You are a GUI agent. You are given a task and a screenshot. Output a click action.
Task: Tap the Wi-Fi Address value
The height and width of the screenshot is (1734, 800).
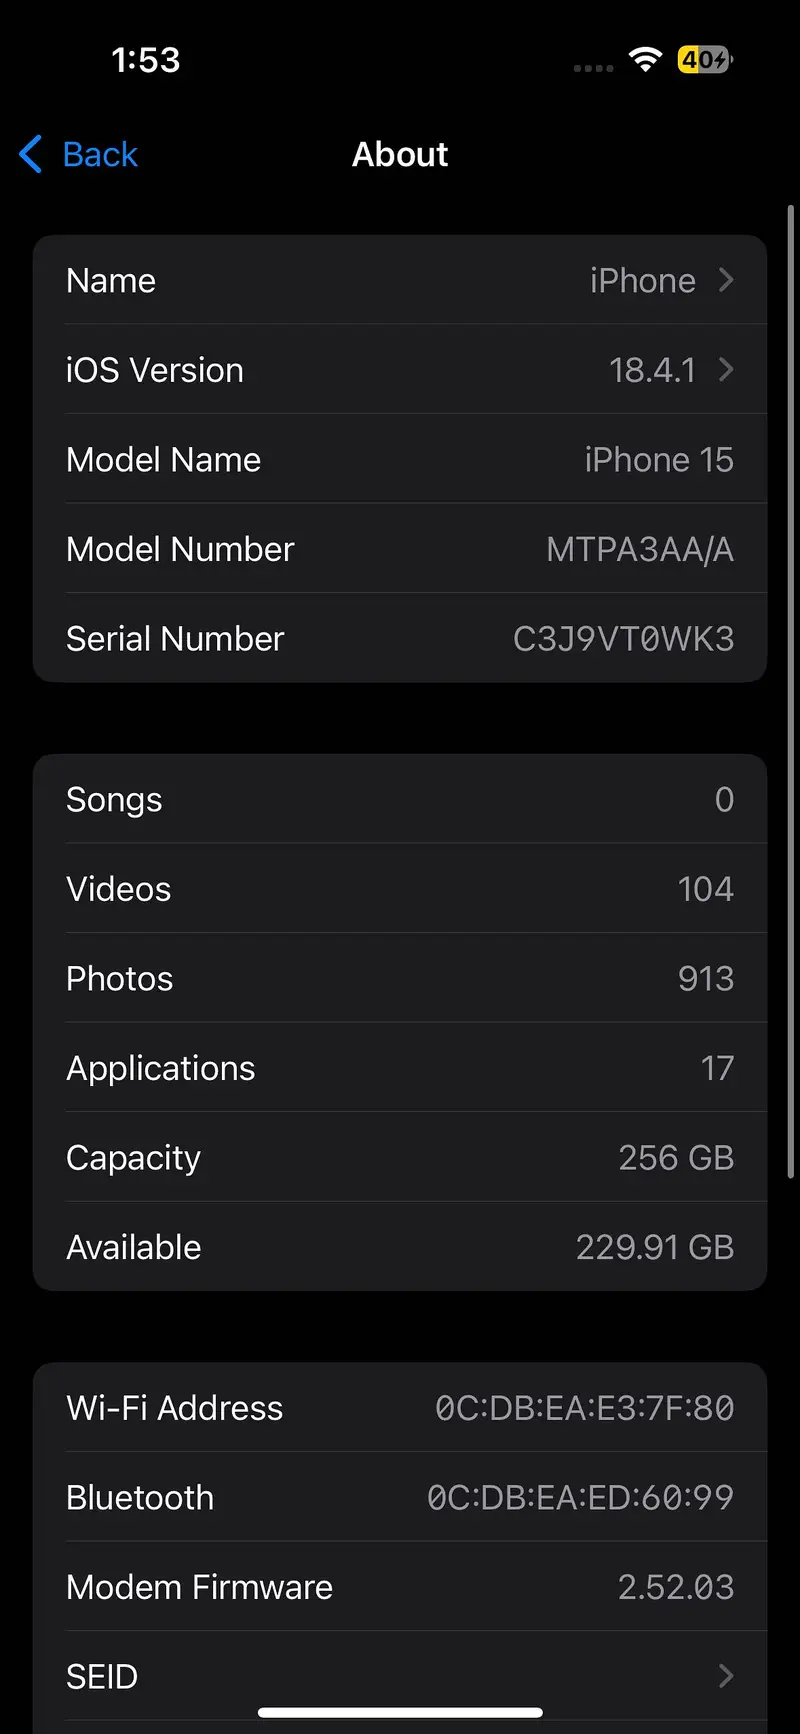coord(584,1408)
